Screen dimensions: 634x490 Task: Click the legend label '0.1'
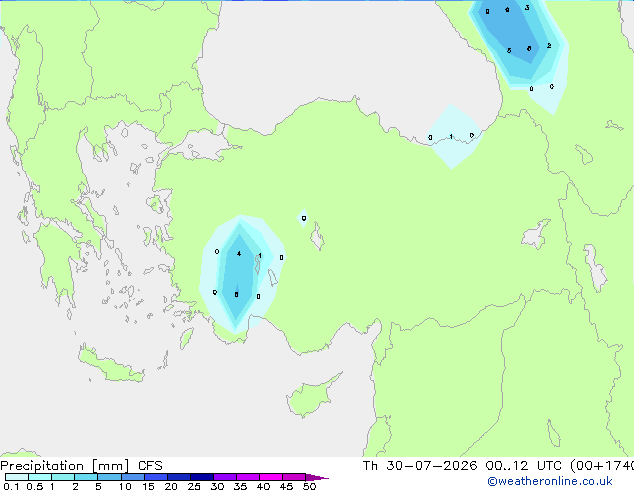11,486
